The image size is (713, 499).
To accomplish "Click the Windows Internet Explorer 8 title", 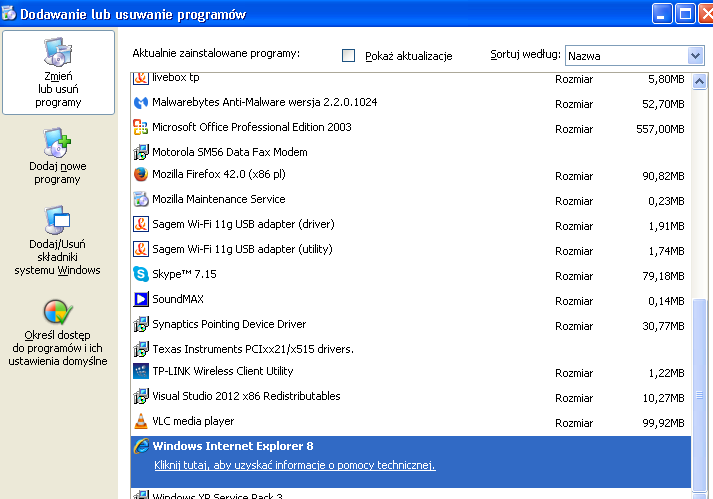I will [233, 446].
